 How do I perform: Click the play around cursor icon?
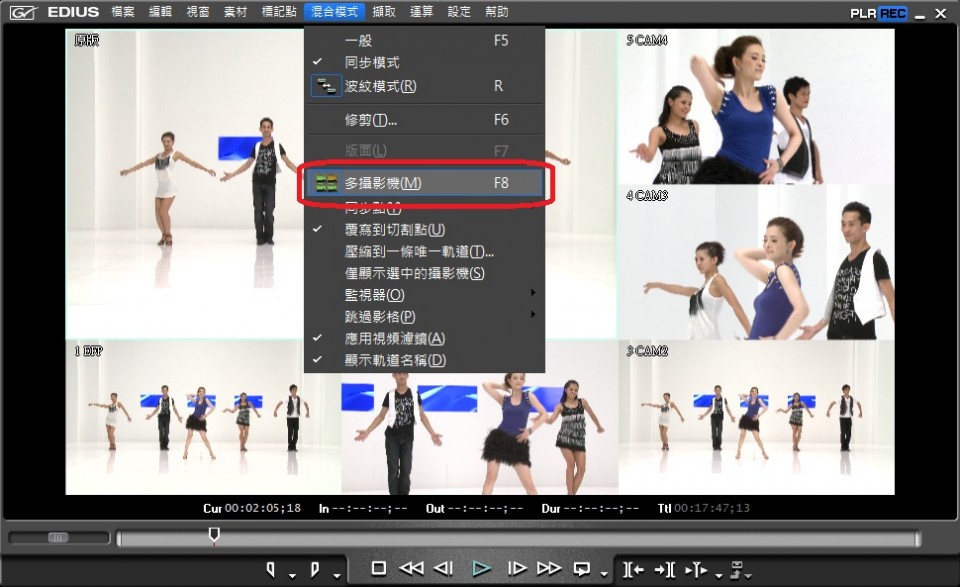tap(696, 570)
